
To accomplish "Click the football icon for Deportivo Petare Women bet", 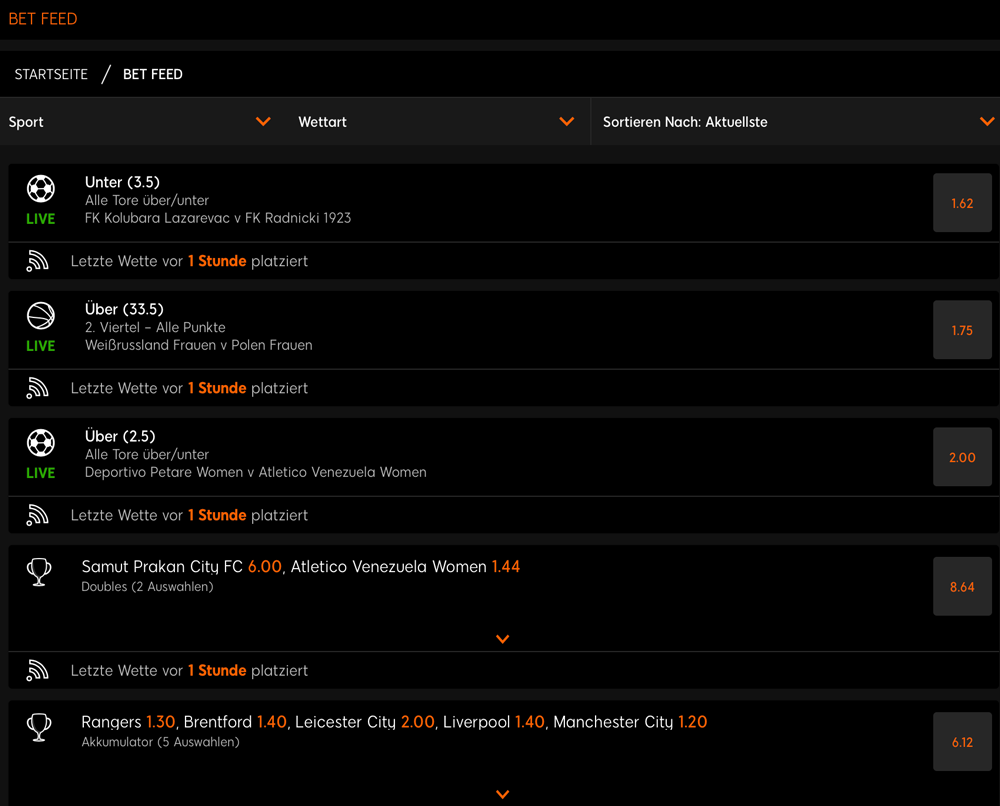I will coord(41,443).
